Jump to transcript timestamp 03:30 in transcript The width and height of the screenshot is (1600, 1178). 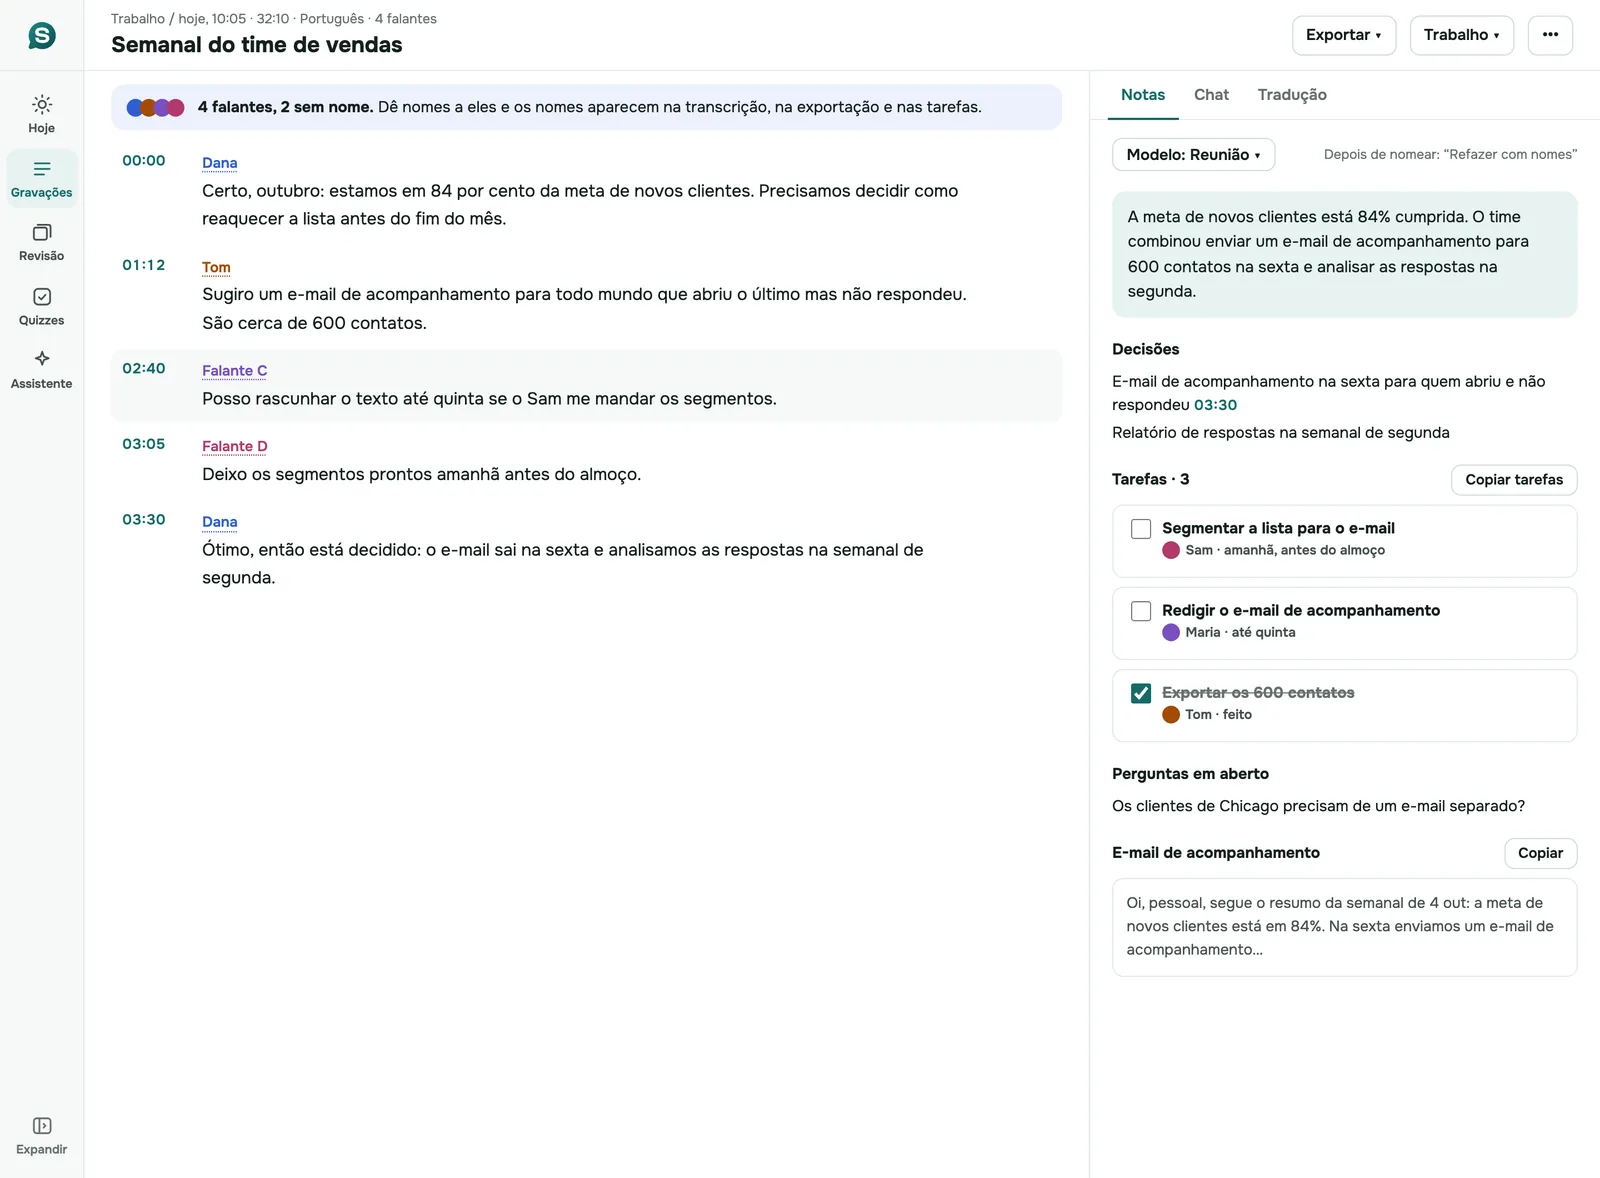tap(144, 520)
